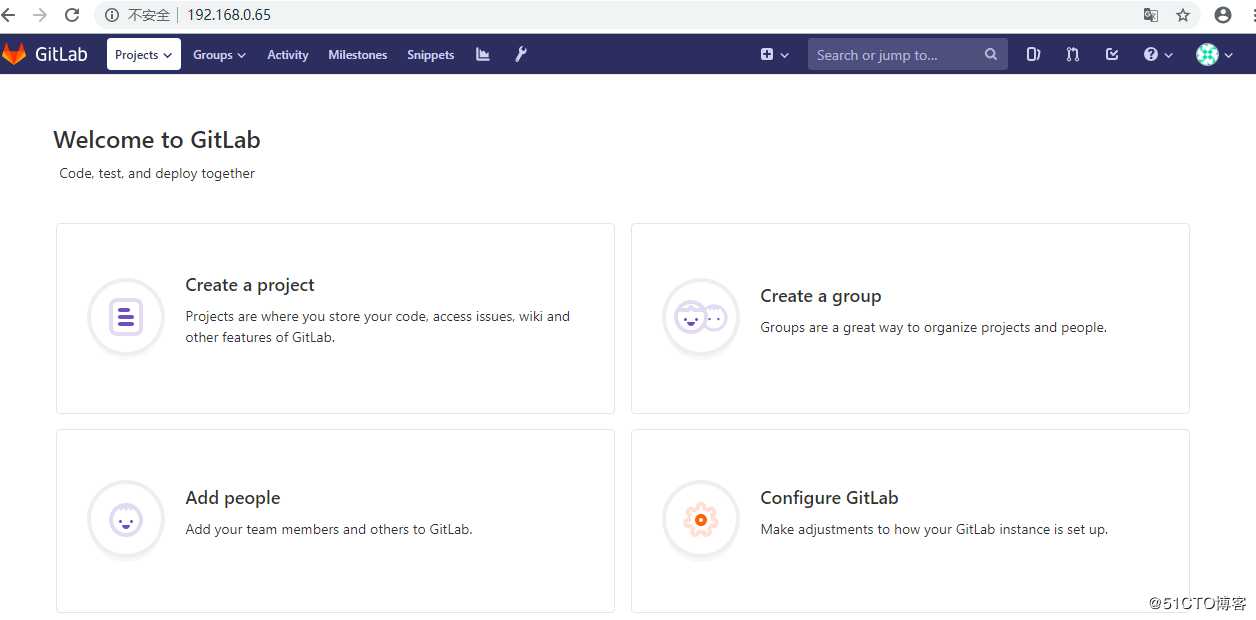Click the Create a group card title
The width and height of the screenshot is (1256, 620).
tap(821, 296)
